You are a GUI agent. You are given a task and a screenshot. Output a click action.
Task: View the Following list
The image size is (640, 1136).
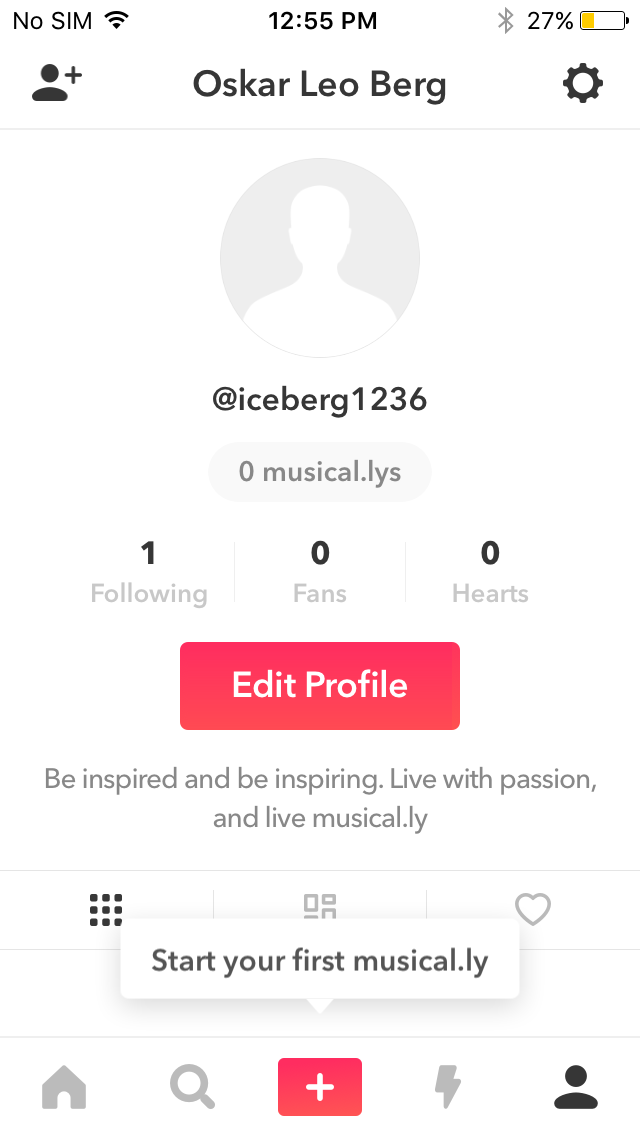[149, 572]
